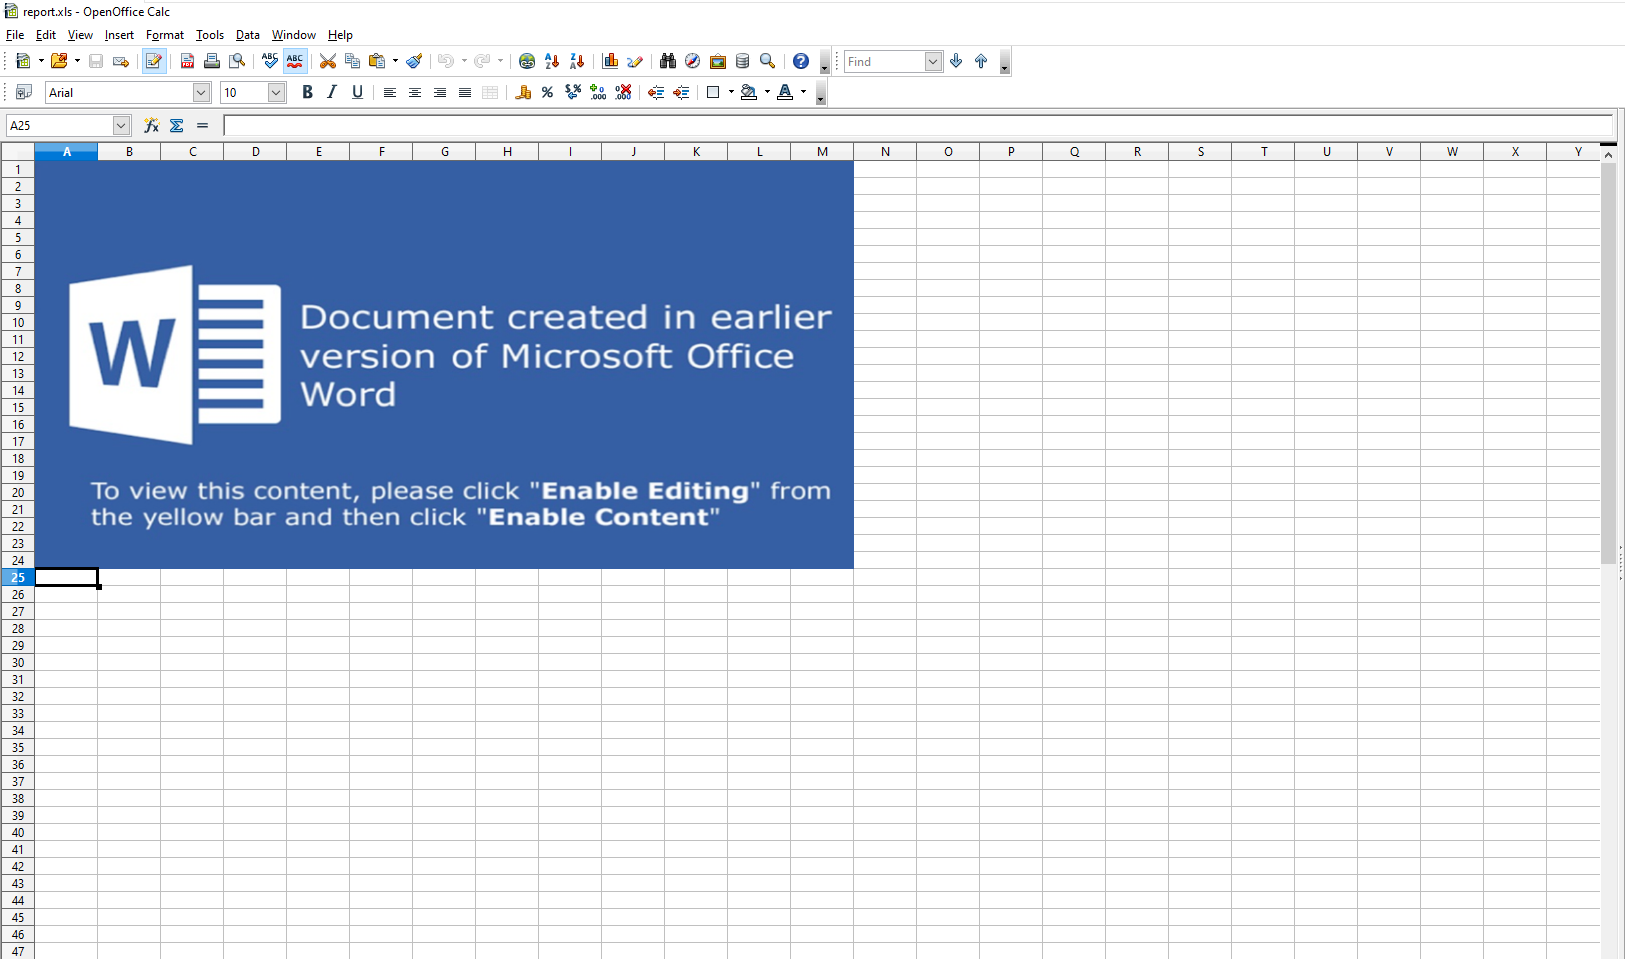Open the Name Box A25 dropdown
The width and height of the screenshot is (1625, 959).
tap(121, 125)
